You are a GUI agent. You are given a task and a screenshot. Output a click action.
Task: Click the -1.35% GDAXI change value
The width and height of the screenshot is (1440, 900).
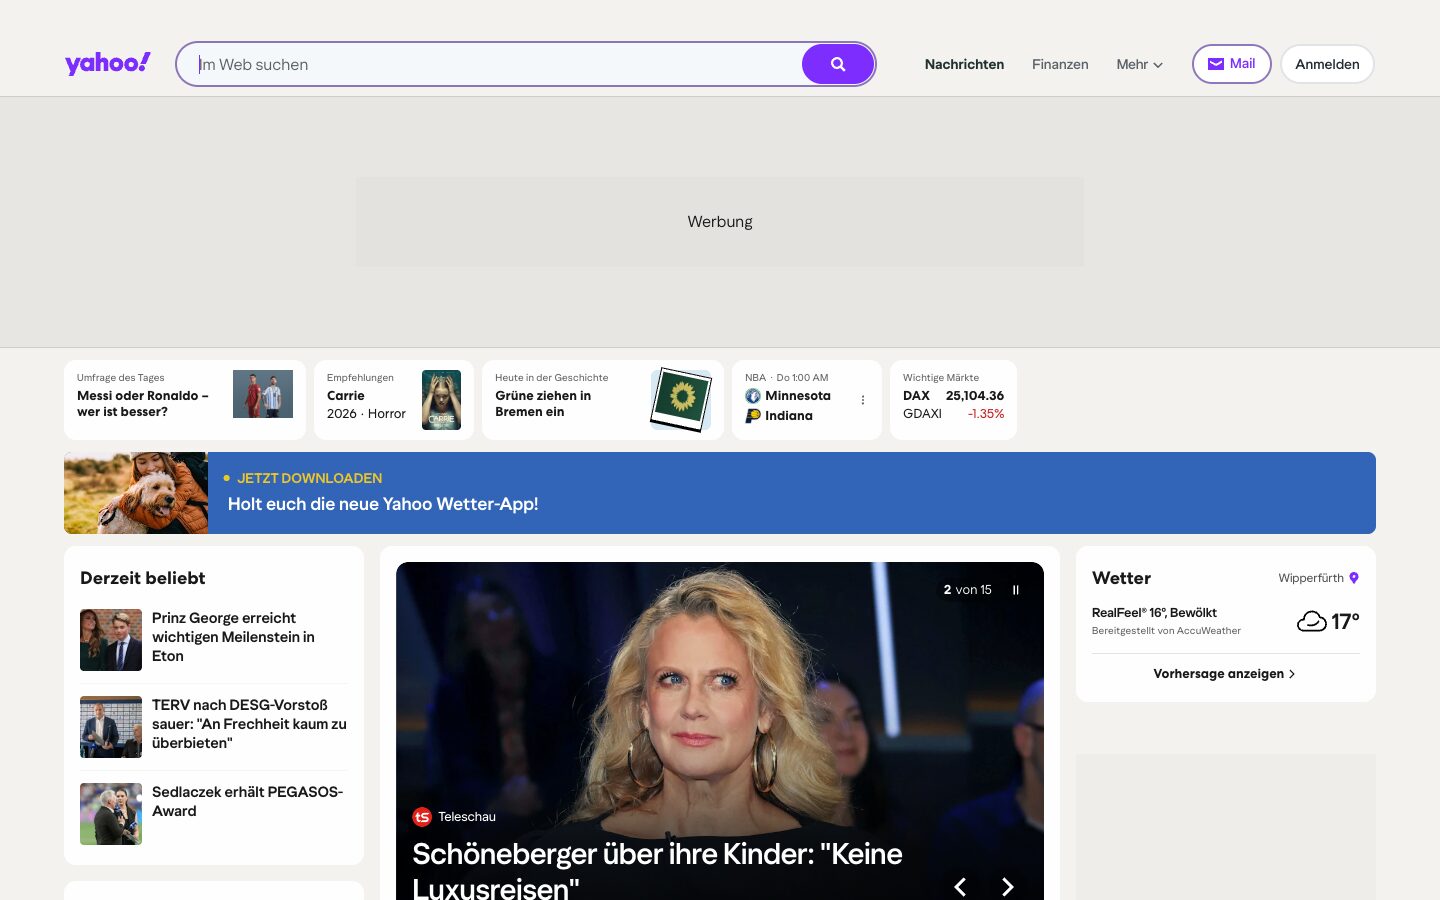click(986, 414)
